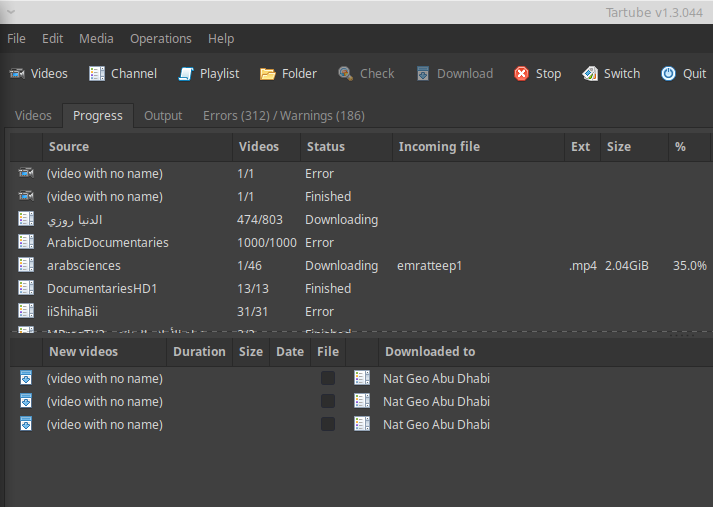Click the Channel toolbar icon
713x507 pixels.
(97, 73)
